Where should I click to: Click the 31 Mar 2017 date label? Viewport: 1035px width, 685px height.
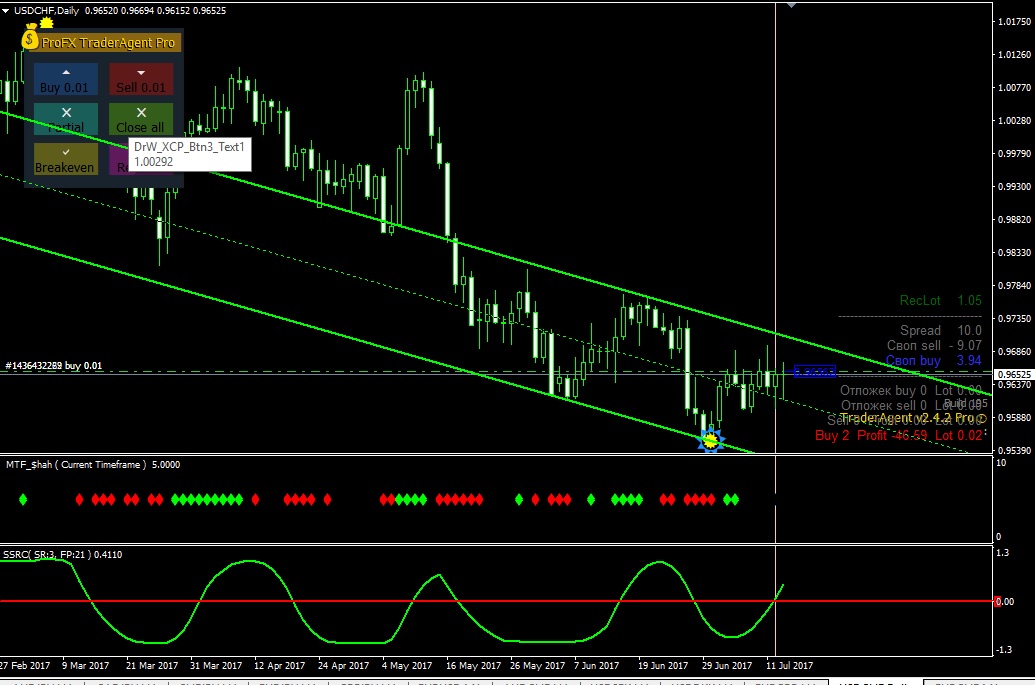click(x=216, y=665)
